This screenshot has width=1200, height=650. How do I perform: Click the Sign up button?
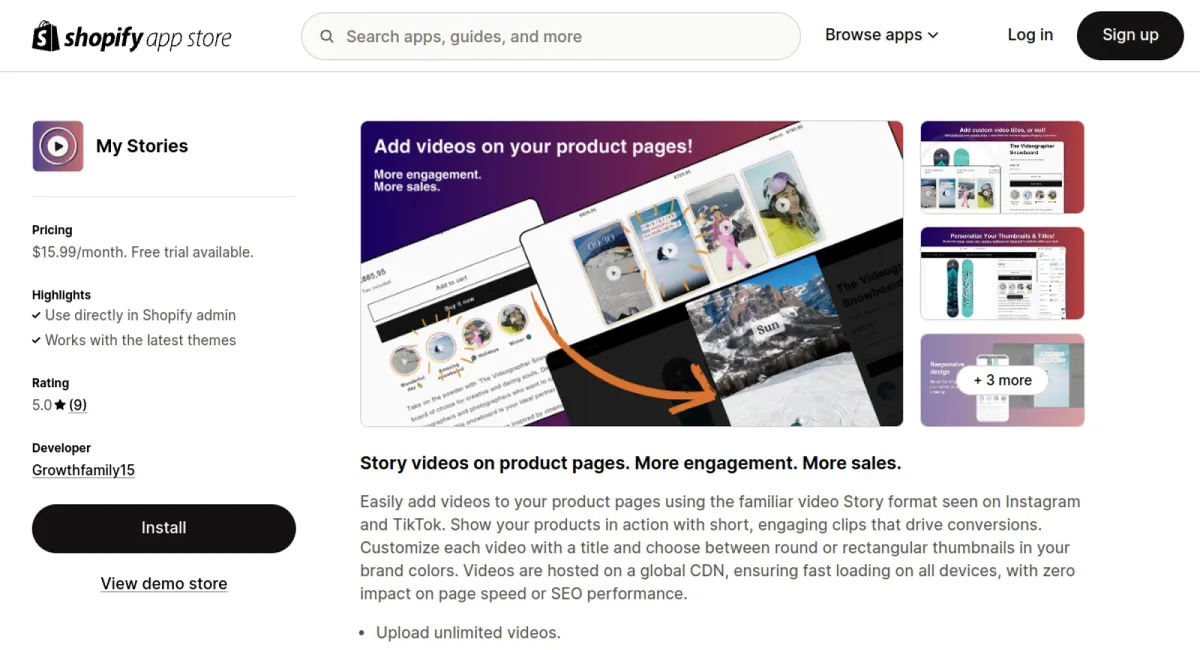point(1130,35)
